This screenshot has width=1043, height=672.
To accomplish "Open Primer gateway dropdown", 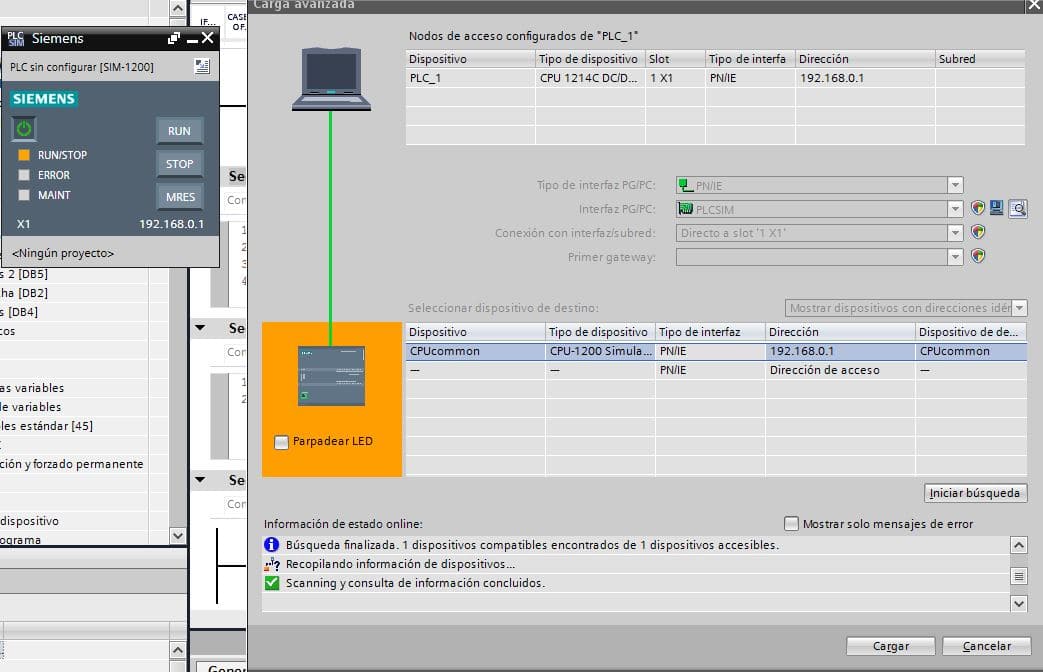I will point(955,257).
